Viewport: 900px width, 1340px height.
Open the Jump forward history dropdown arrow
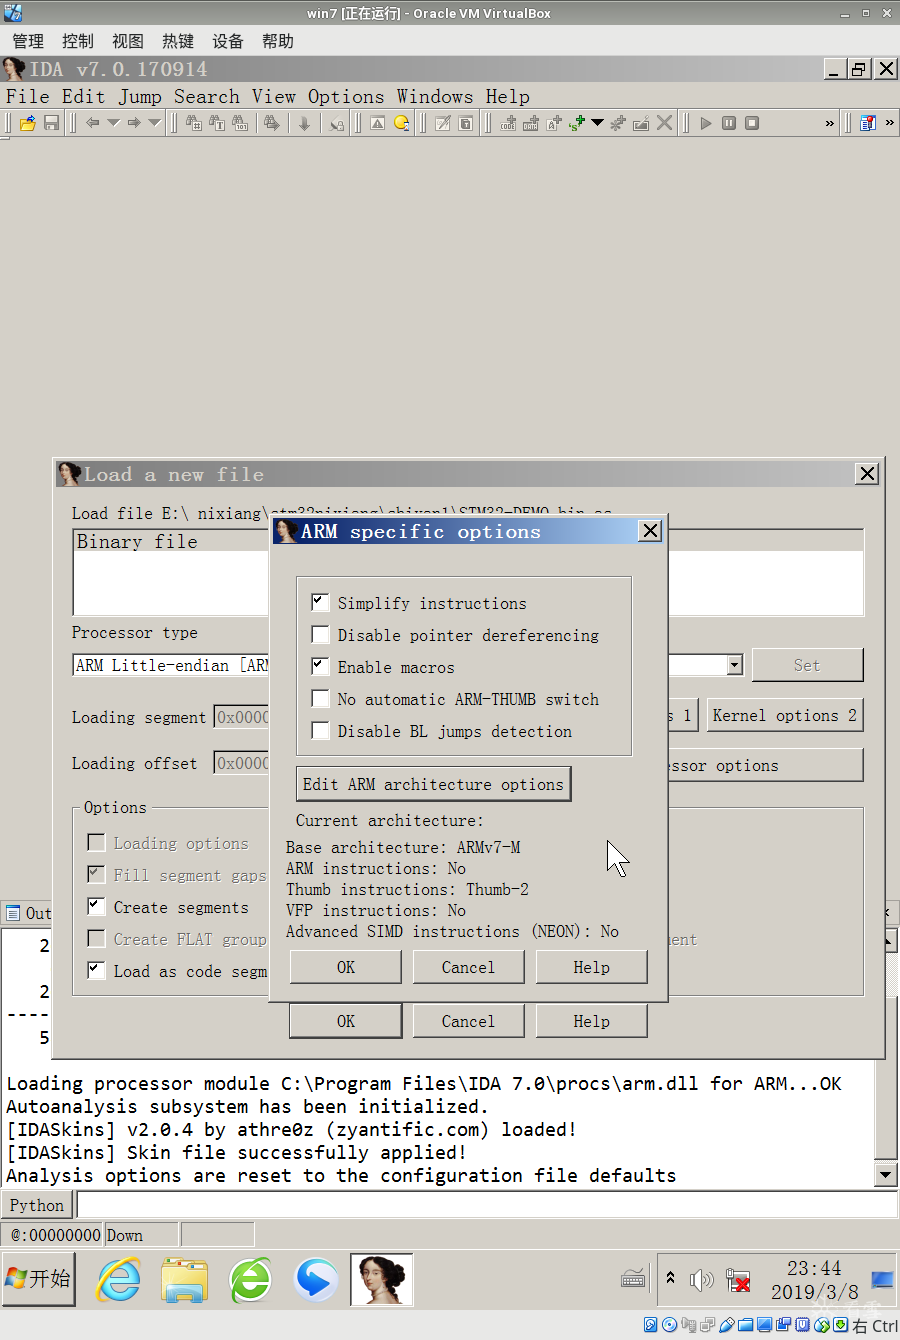154,123
